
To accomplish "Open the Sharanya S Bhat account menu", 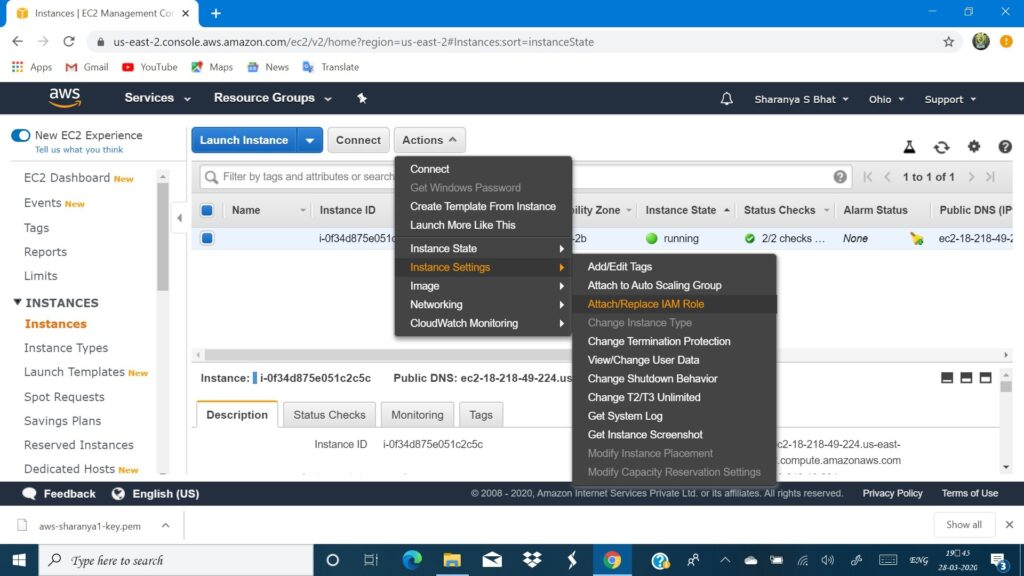I will click(x=801, y=99).
